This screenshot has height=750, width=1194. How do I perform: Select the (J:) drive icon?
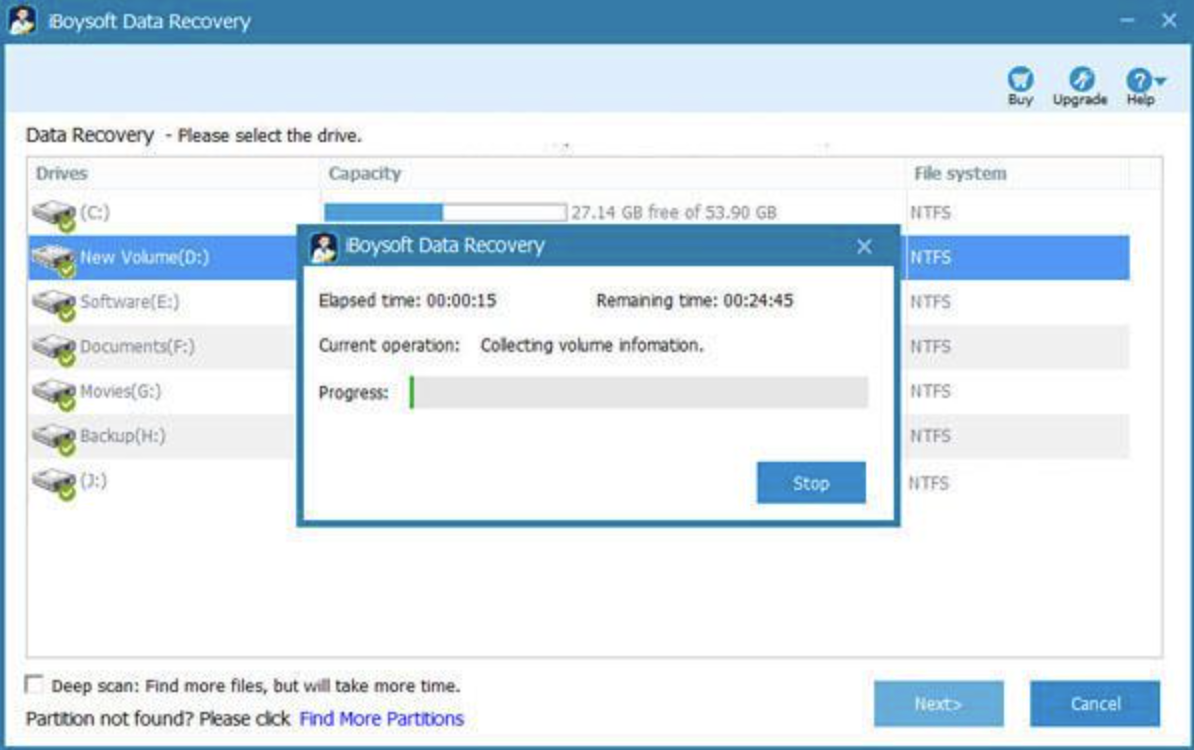54,484
